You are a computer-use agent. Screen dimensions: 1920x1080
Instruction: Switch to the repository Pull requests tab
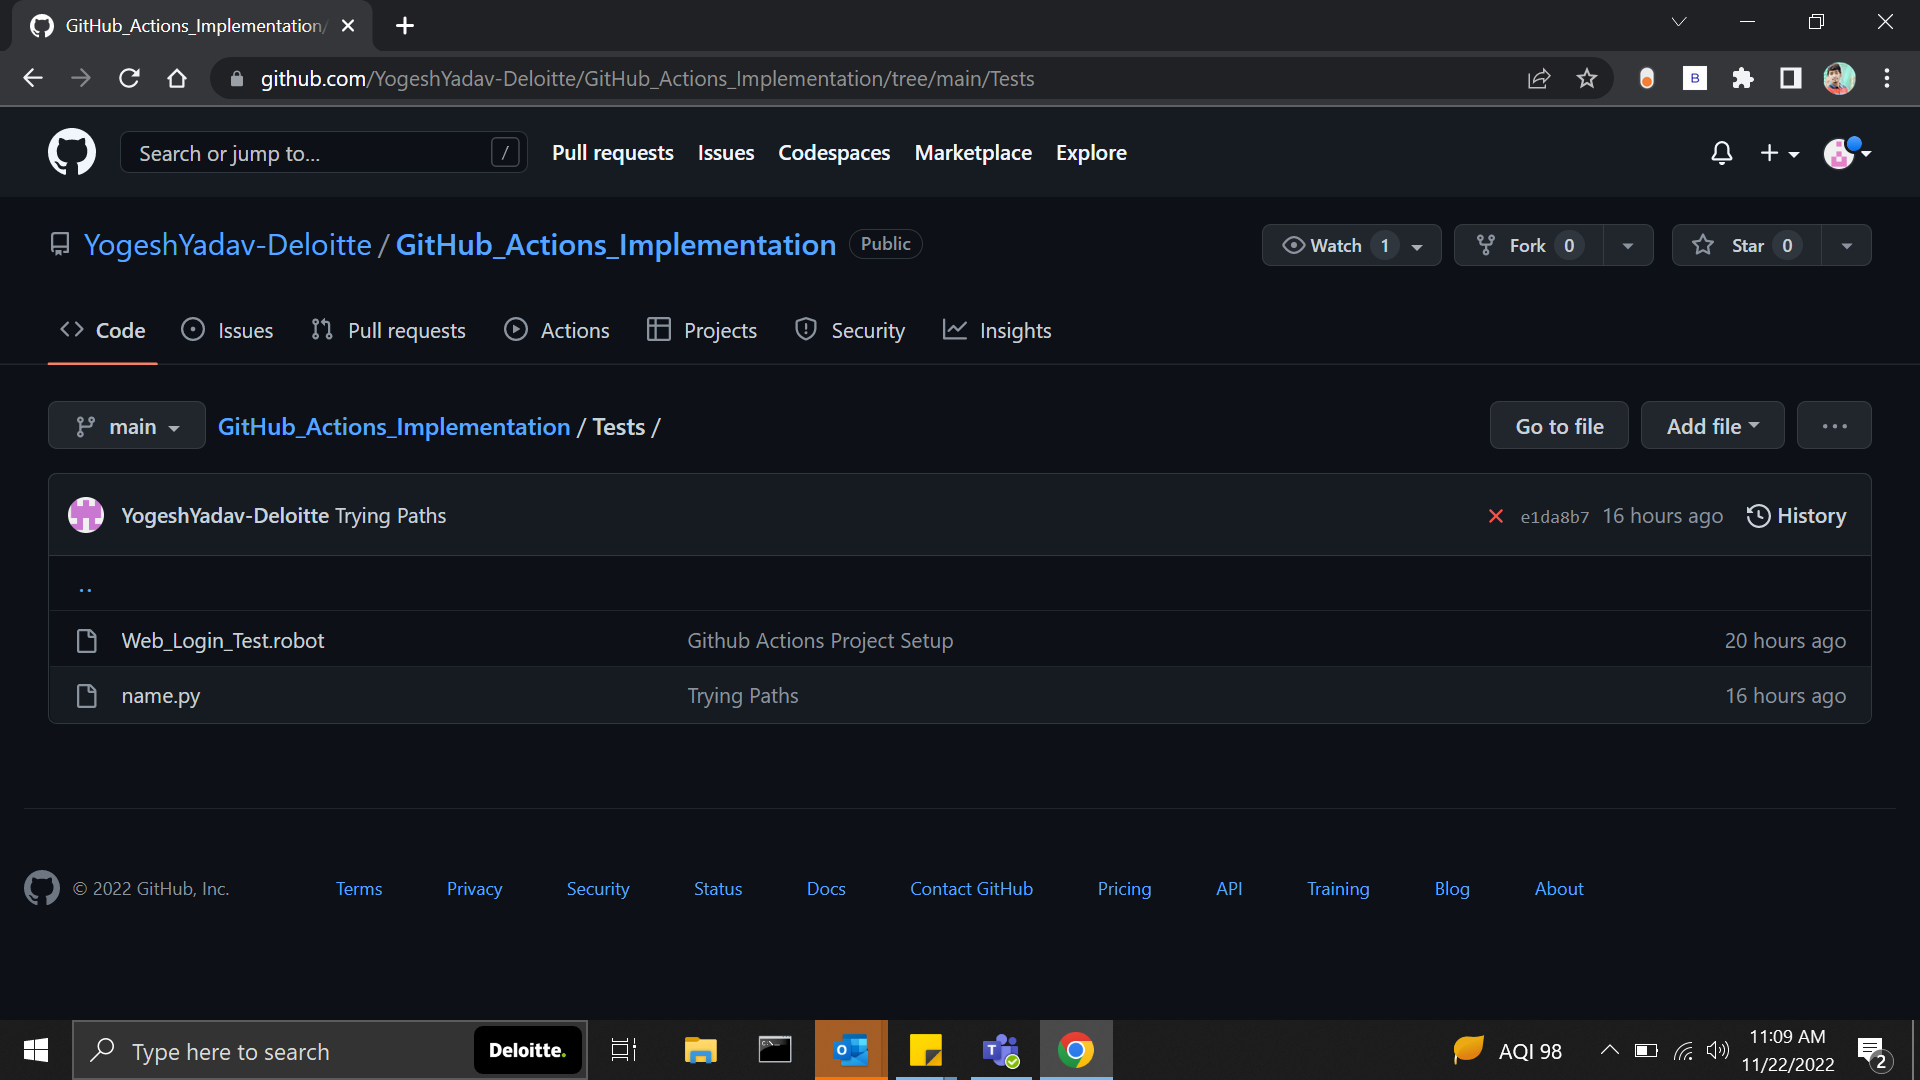(388, 330)
